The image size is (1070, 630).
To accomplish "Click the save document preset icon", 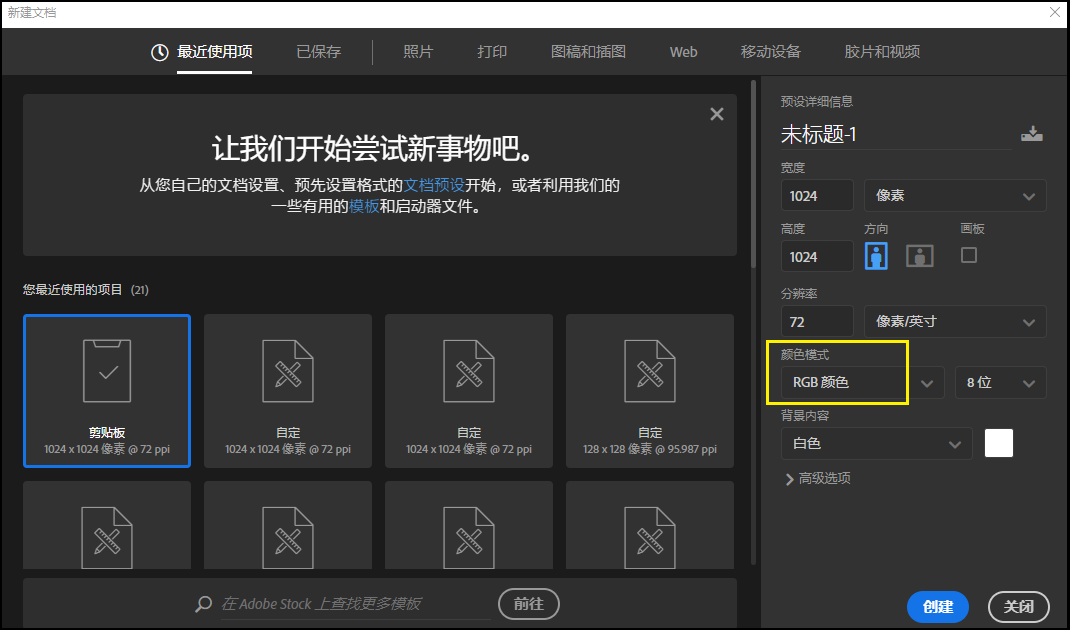I will click(x=1031, y=133).
